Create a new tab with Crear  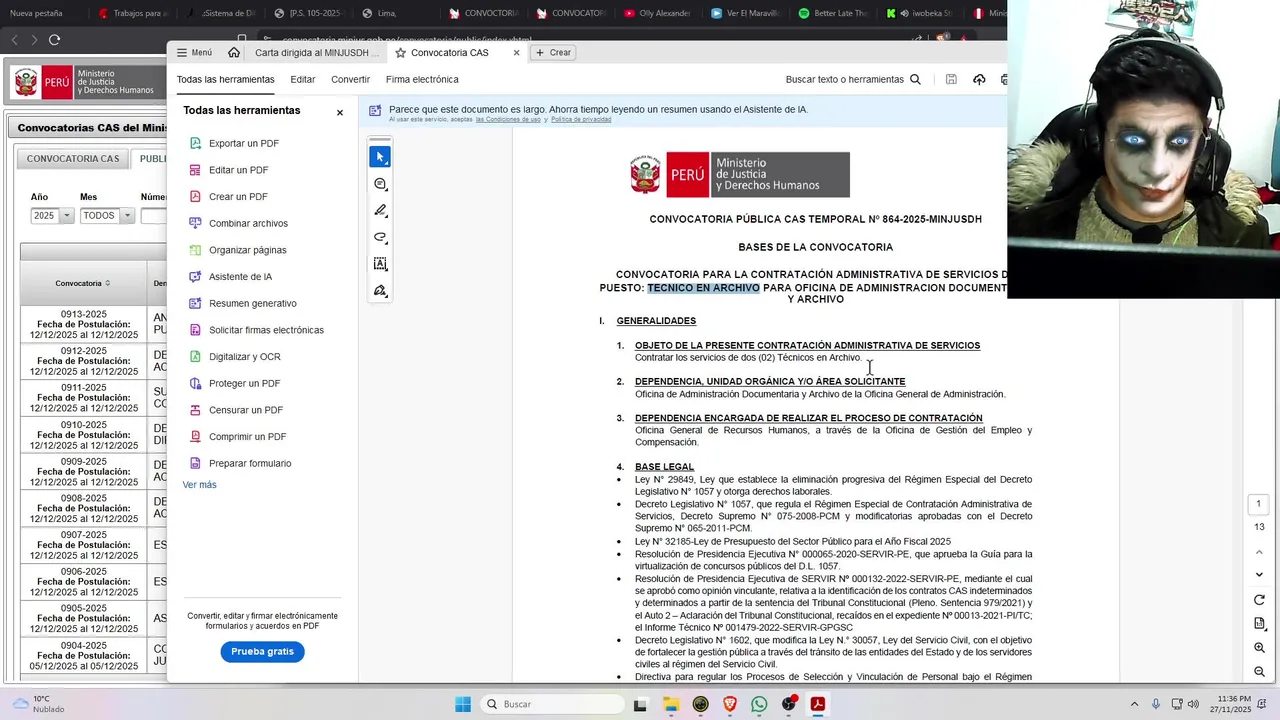coord(553,52)
